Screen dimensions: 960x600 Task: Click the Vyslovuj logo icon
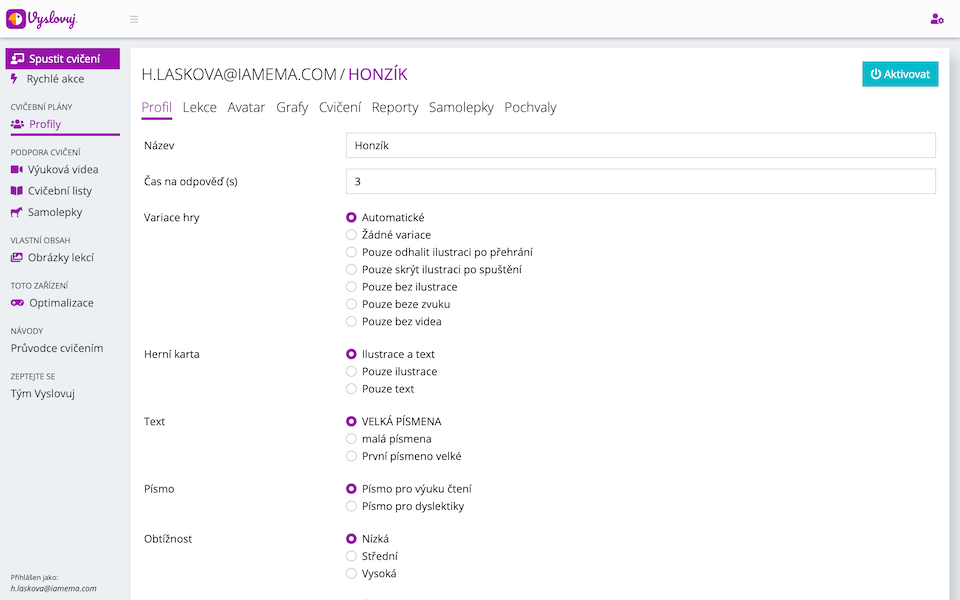16,19
